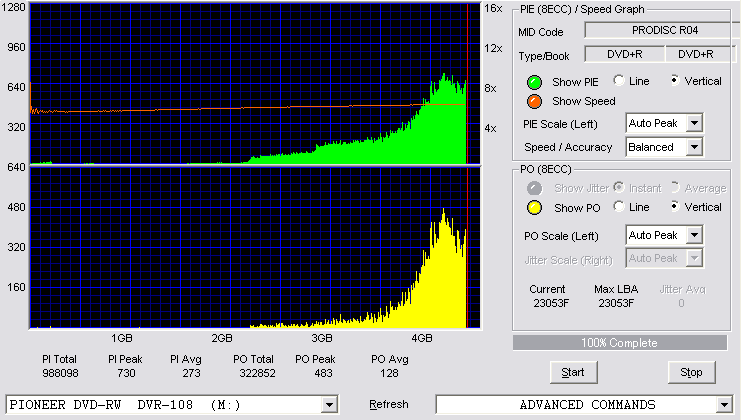Click the red position marker in PIE graph
The width and height of the screenshot is (742, 420).
tap(468, 84)
